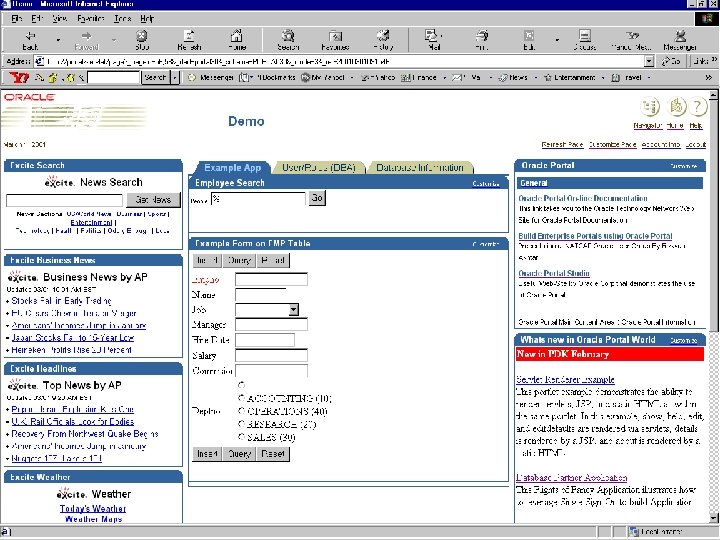Image resolution: width=720 pixels, height=540 pixels.
Task: Switch to the User/Roles (DBA) tab
Action: point(319,168)
